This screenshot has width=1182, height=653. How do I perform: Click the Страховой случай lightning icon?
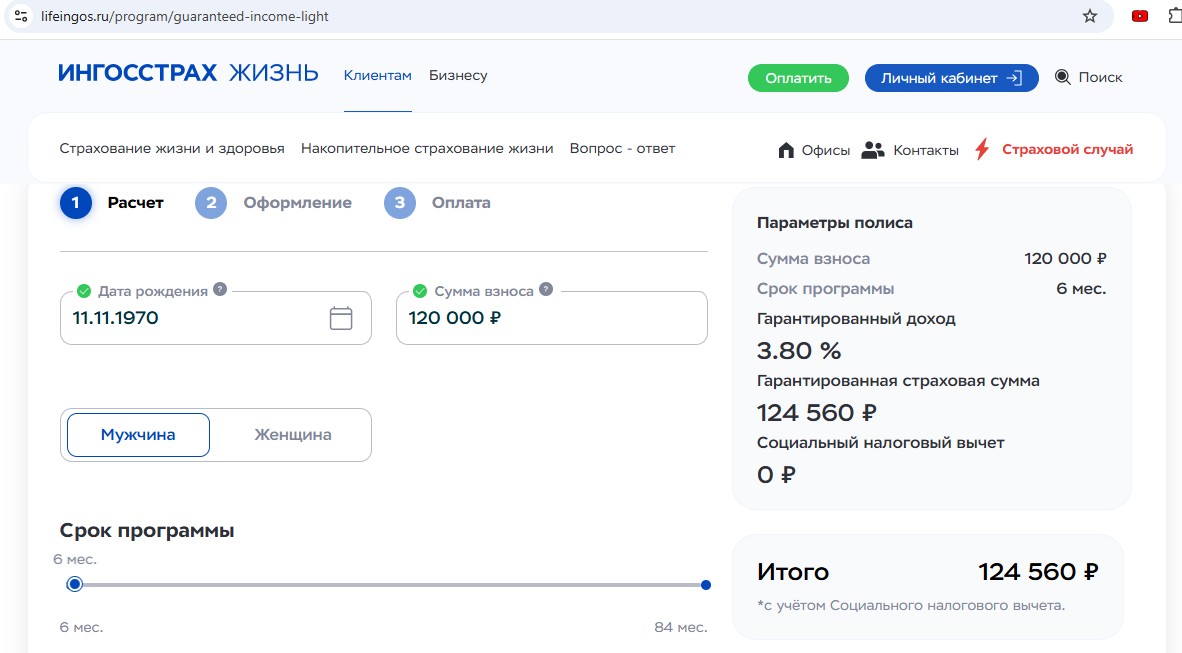point(982,149)
